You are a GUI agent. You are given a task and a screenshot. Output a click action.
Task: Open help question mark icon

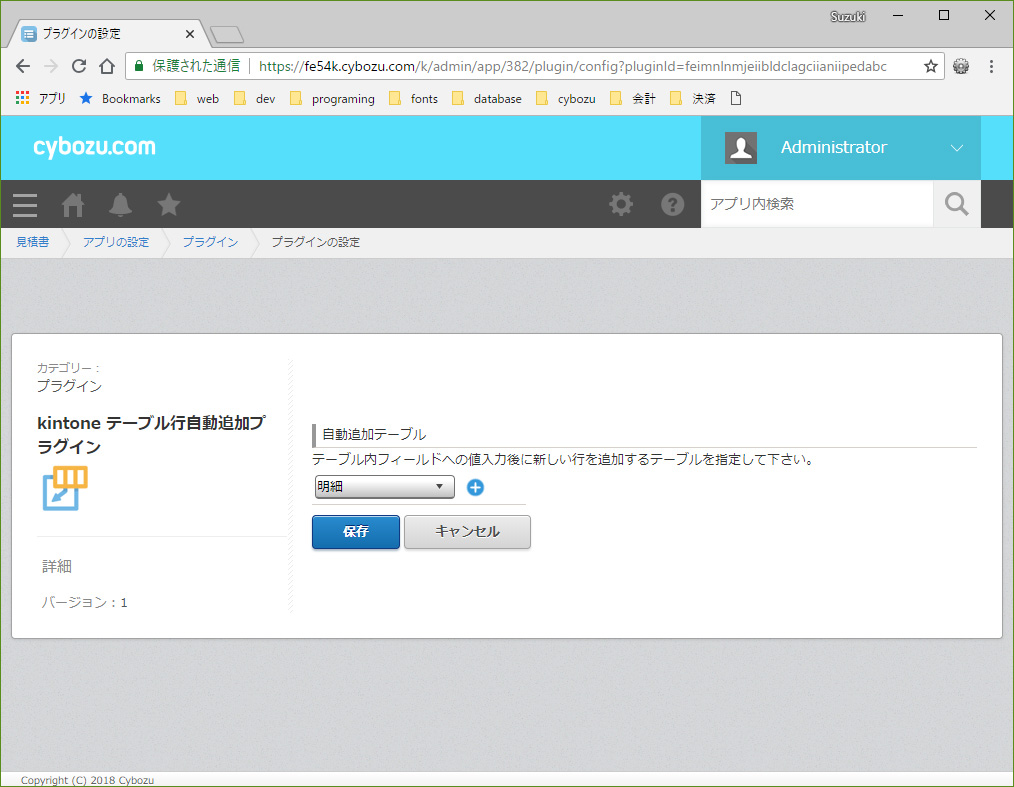[673, 204]
